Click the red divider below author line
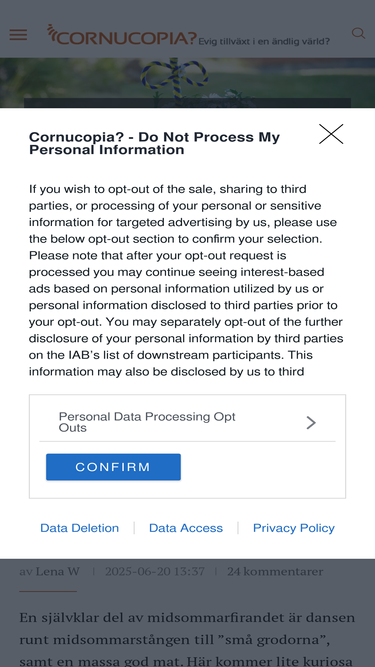The image size is (375, 667). (x=48, y=591)
